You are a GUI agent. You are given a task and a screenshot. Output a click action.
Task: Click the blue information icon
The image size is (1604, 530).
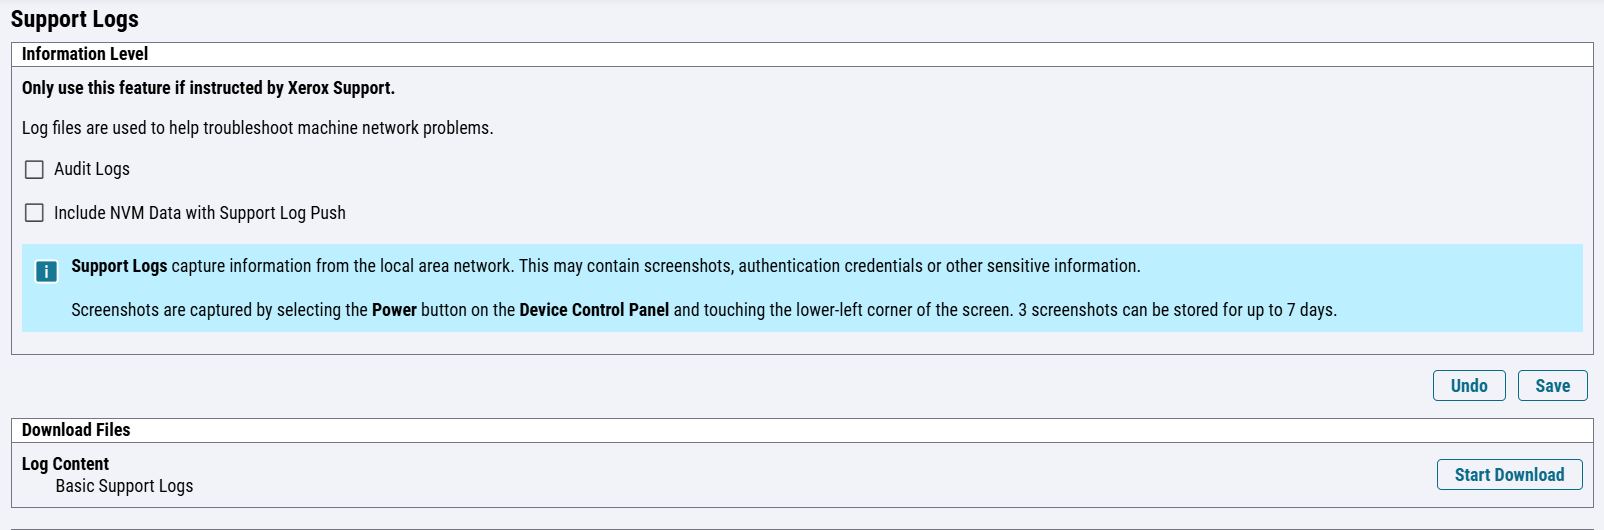(46, 271)
